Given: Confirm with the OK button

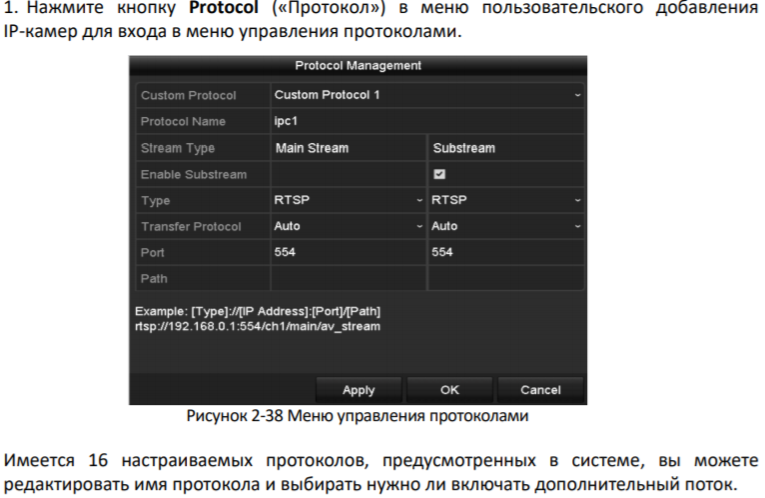Looking at the screenshot, I should tap(450, 390).
